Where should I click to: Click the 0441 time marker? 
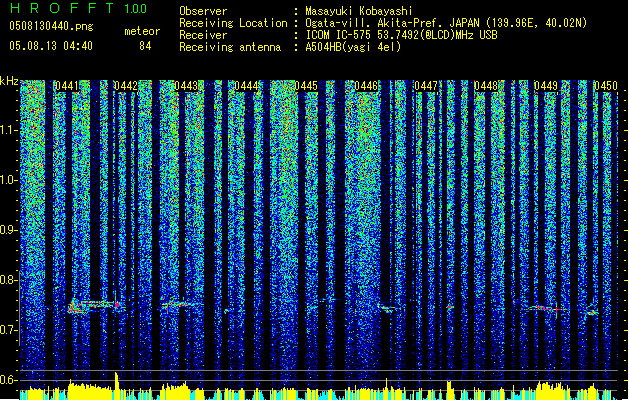pyautogui.click(x=67, y=86)
